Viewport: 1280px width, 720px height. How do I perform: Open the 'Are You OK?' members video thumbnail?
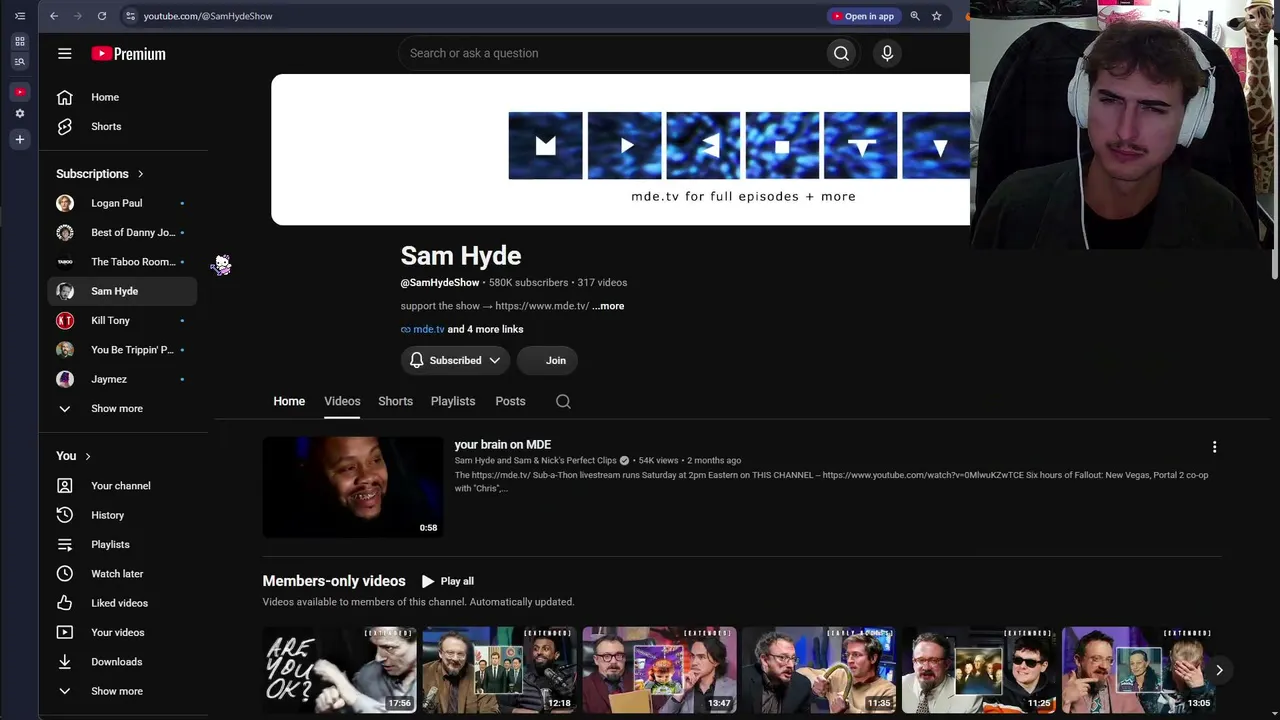tap(340, 670)
